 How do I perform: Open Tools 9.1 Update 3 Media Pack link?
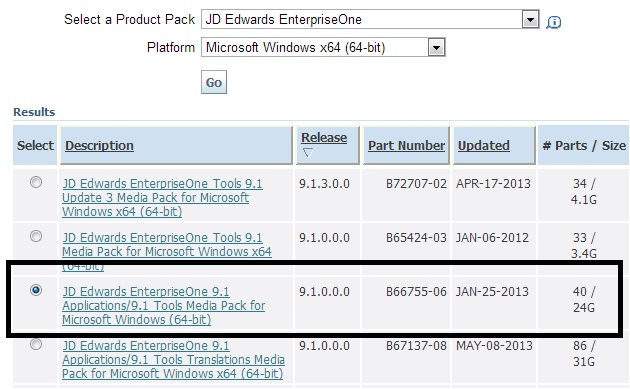pos(162,198)
